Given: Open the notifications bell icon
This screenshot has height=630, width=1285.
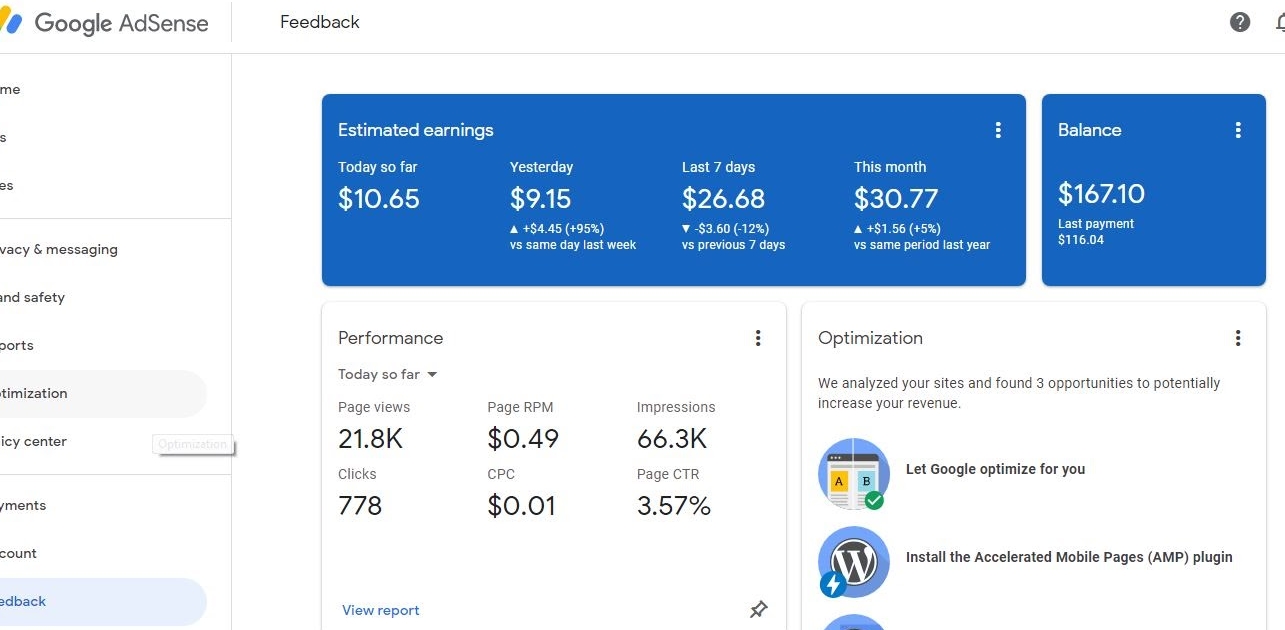Looking at the screenshot, I should [1280, 22].
